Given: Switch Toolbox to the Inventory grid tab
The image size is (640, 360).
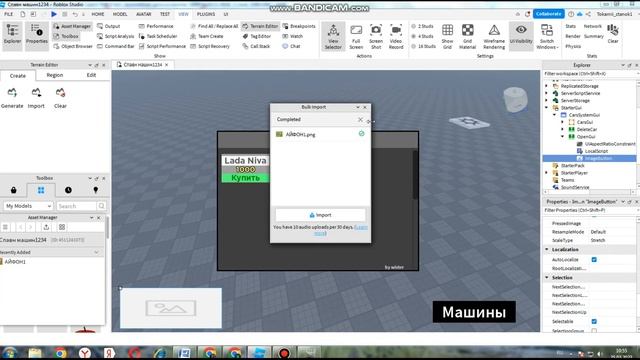Looking at the screenshot, I should tap(41, 190).
